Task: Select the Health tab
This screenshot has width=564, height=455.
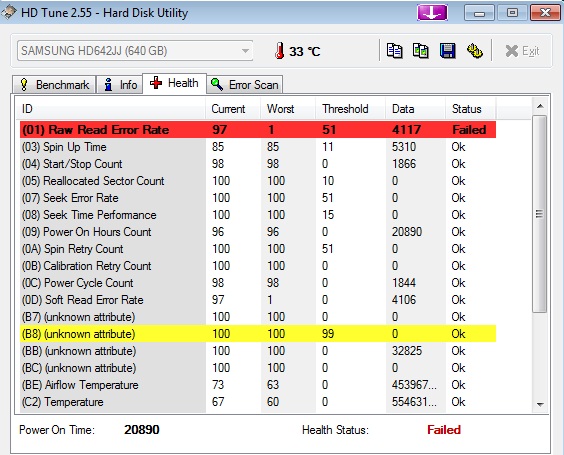Action: pyautogui.click(x=174, y=83)
